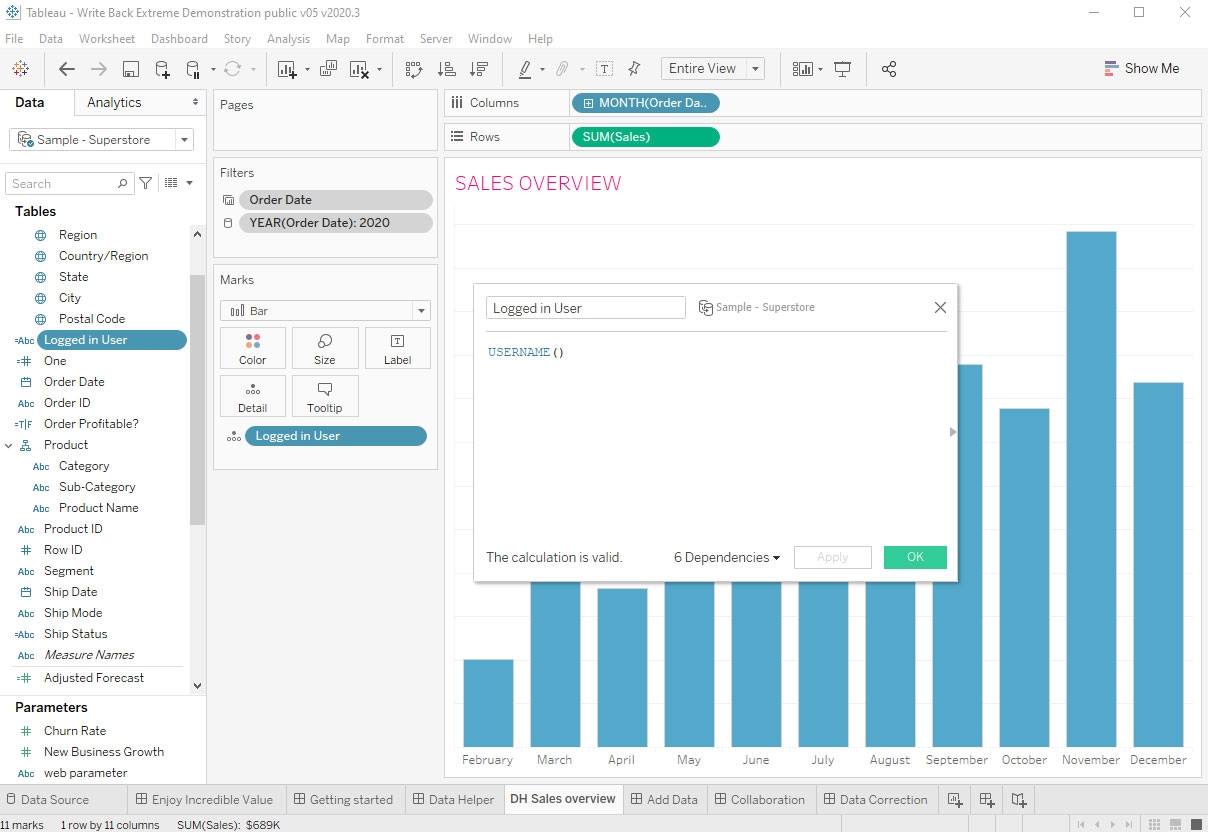Switch to the Collaboration sheet tab

766,800
